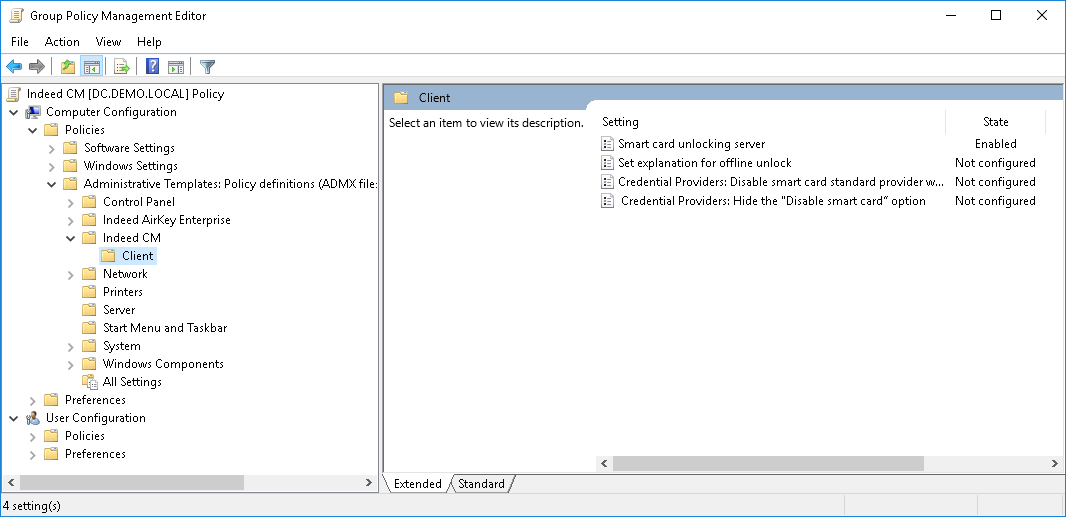Select Set explanation for offline unlock
Screen dimensions: 1066x517
(704, 163)
